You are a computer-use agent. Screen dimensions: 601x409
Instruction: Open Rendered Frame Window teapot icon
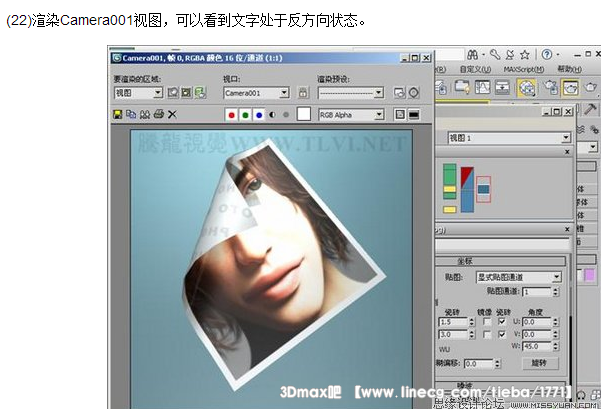(x=570, y=87)
